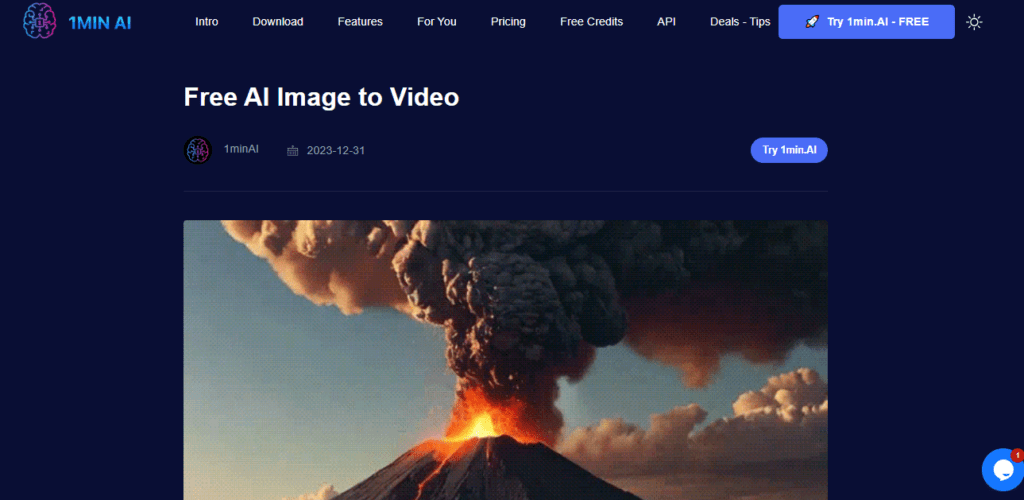Open the Download nav item
The width and height of the screenshot is (1024, 500).
point(278,22)
